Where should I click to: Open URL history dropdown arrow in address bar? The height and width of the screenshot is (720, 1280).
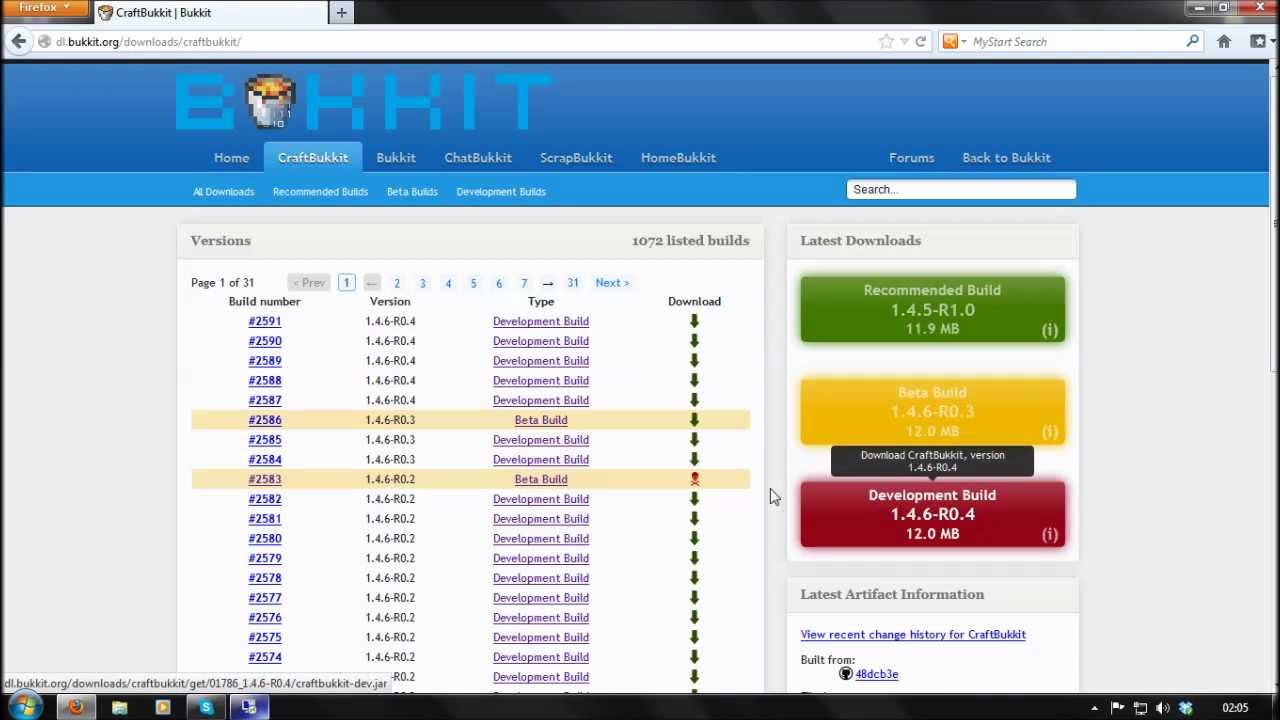tap(905, 41)
